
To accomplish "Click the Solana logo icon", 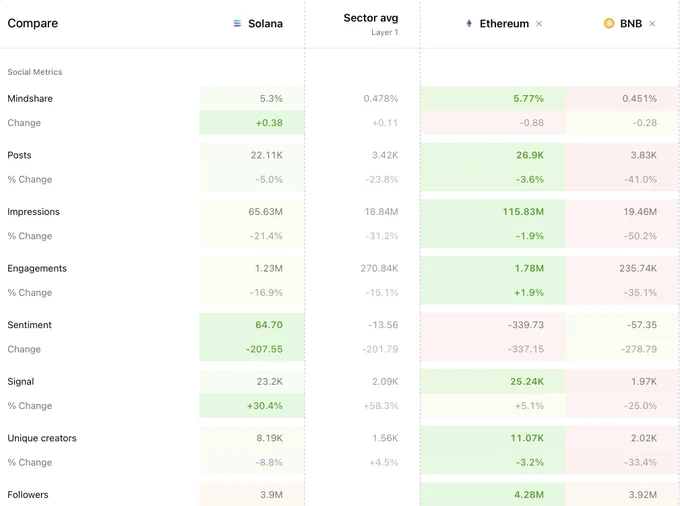I will [237, 23].
